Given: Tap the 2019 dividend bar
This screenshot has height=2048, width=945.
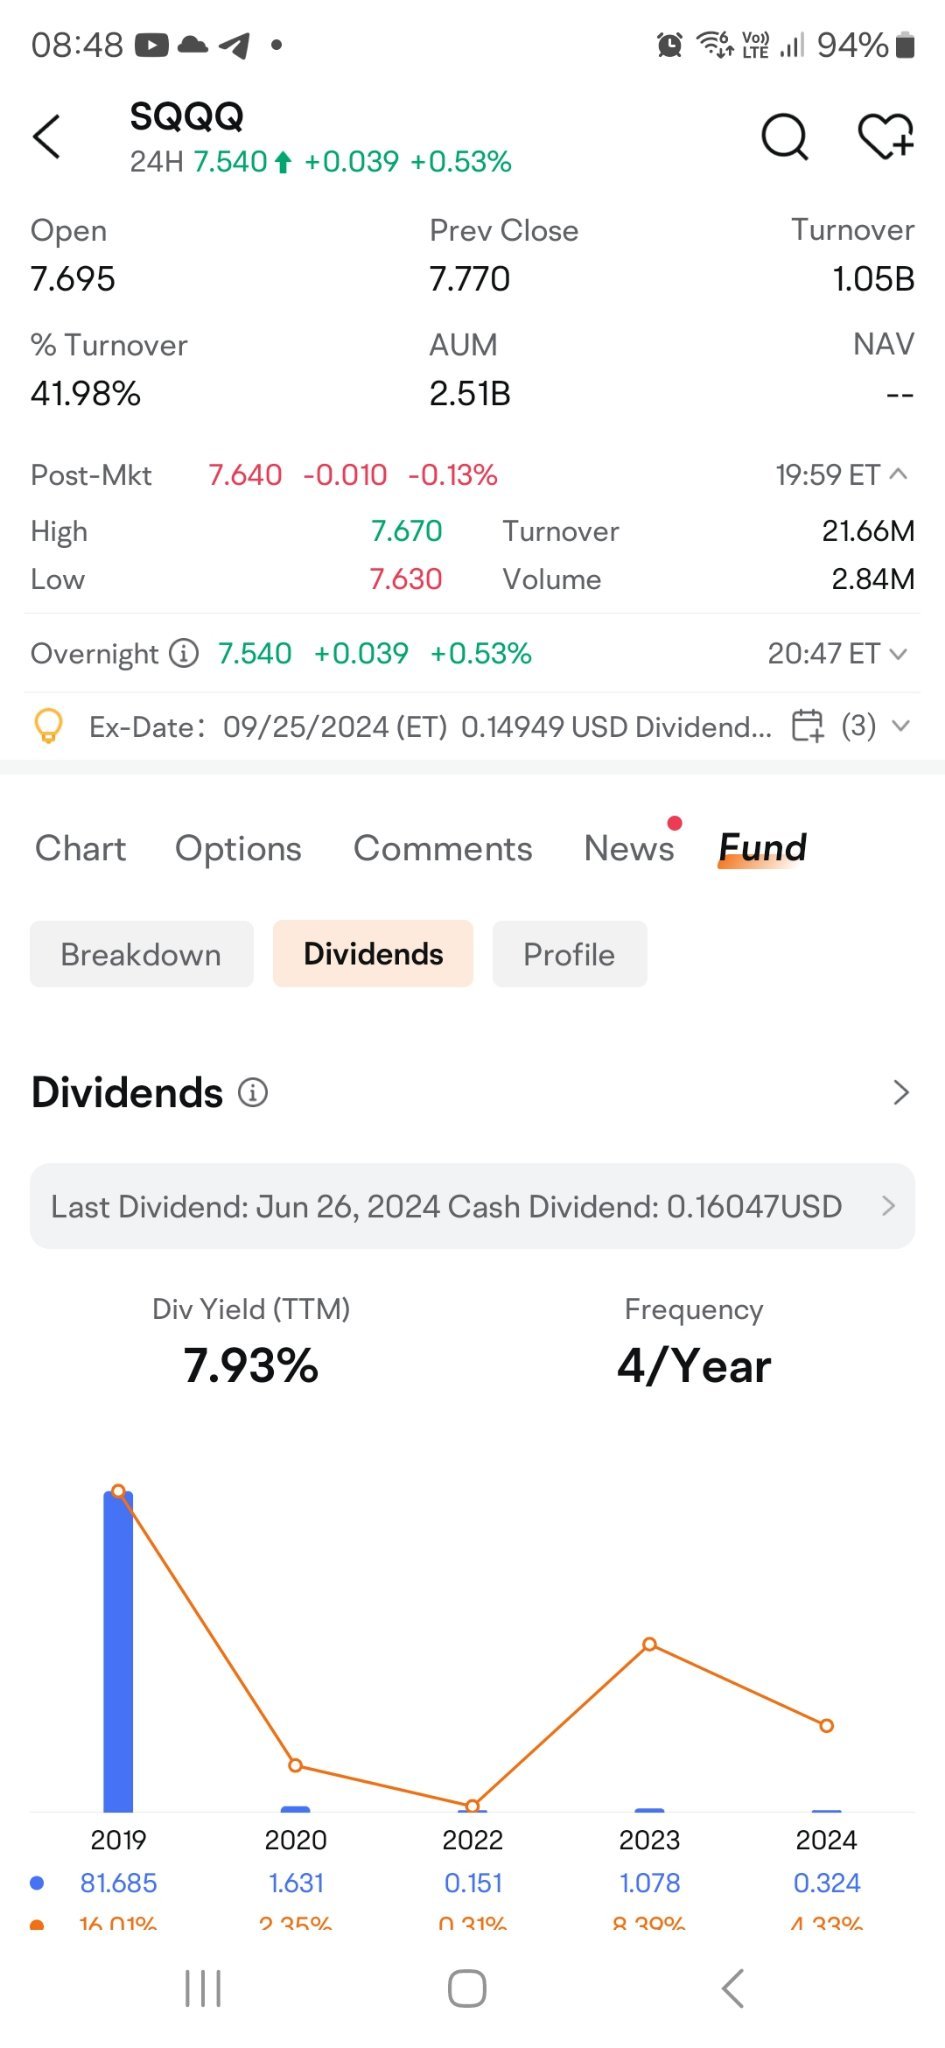Looking at the screenshot, I should pos(118,1650).
